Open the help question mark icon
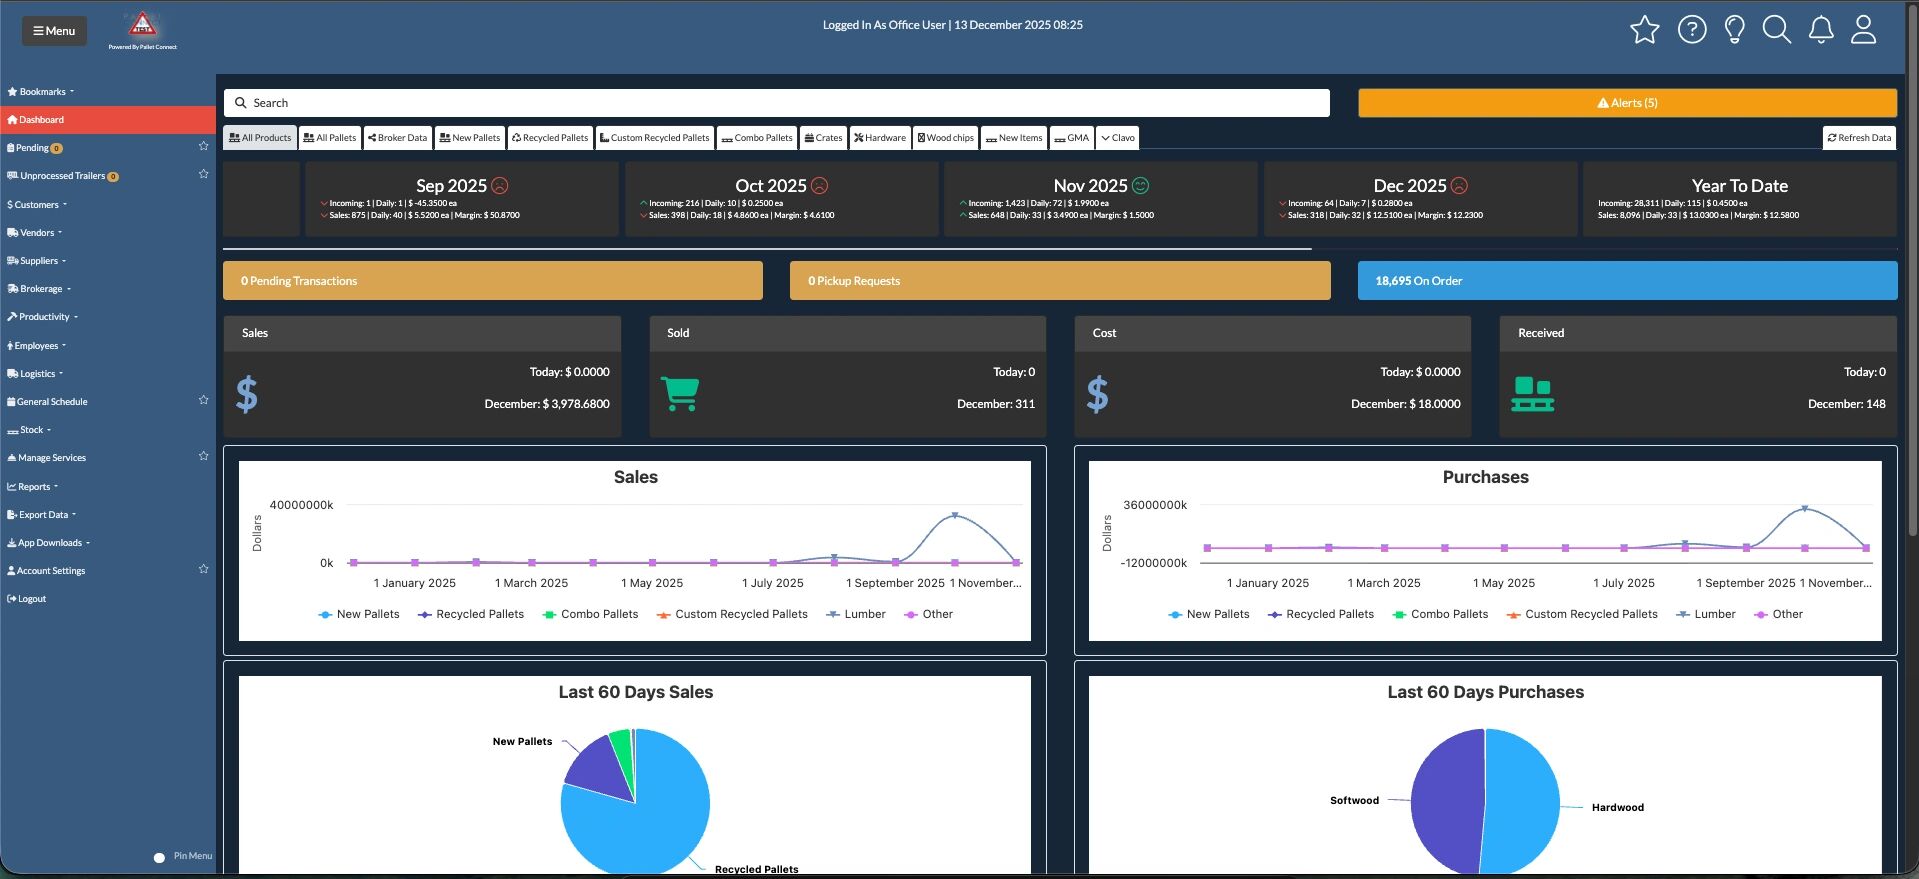Image resolution: width=1919 pixels, height=879 pixels. click(1691, 30)
